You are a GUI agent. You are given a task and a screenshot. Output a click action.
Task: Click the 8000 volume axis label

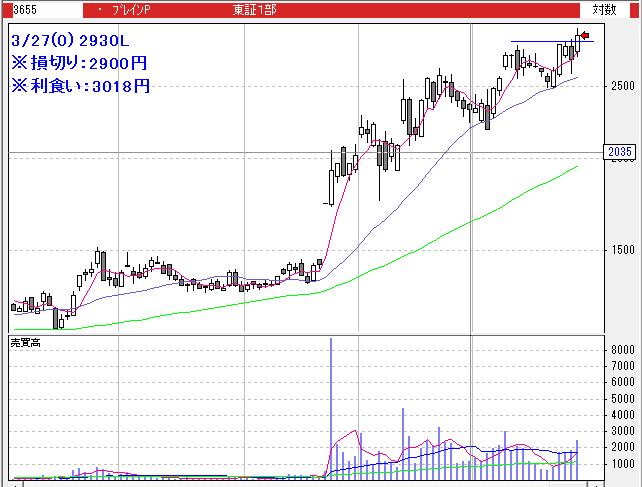(x=620, y=350)
